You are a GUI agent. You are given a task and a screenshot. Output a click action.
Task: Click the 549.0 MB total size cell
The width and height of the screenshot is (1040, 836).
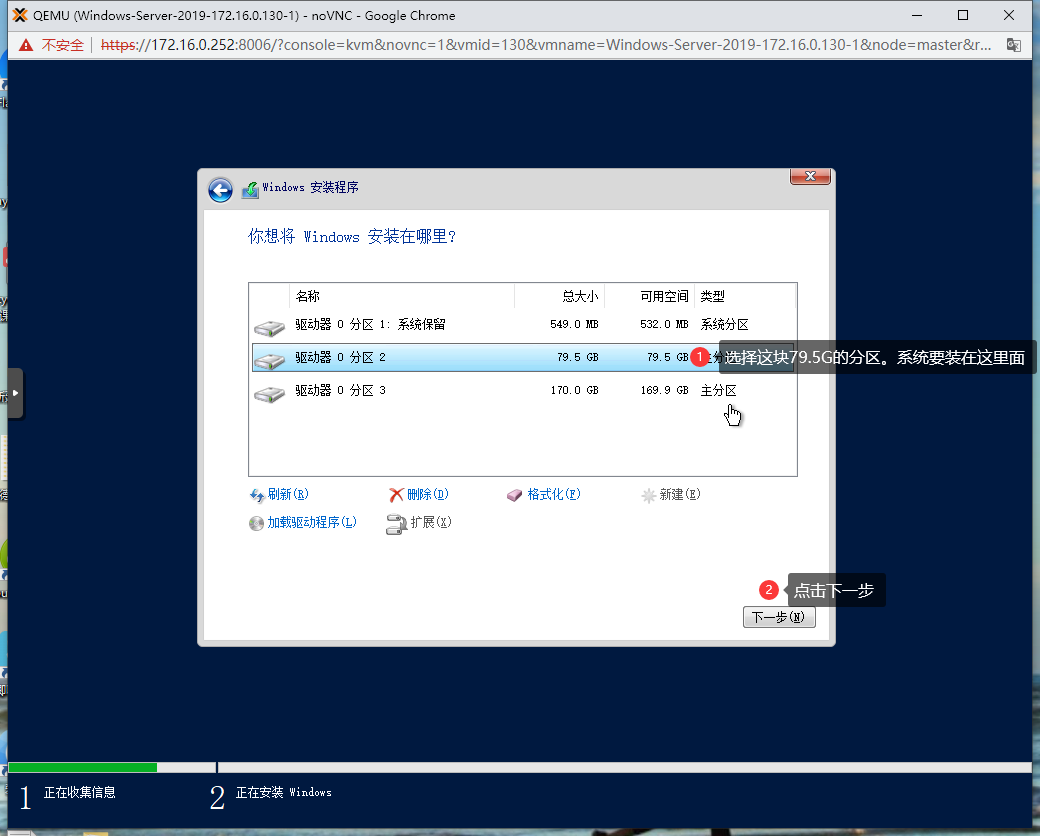[574, 324]
